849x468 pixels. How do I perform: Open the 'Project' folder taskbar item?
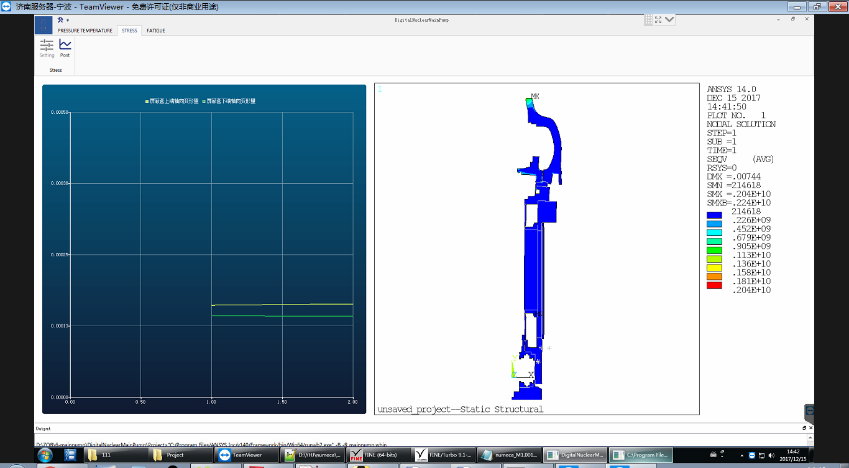click(178, 455)
